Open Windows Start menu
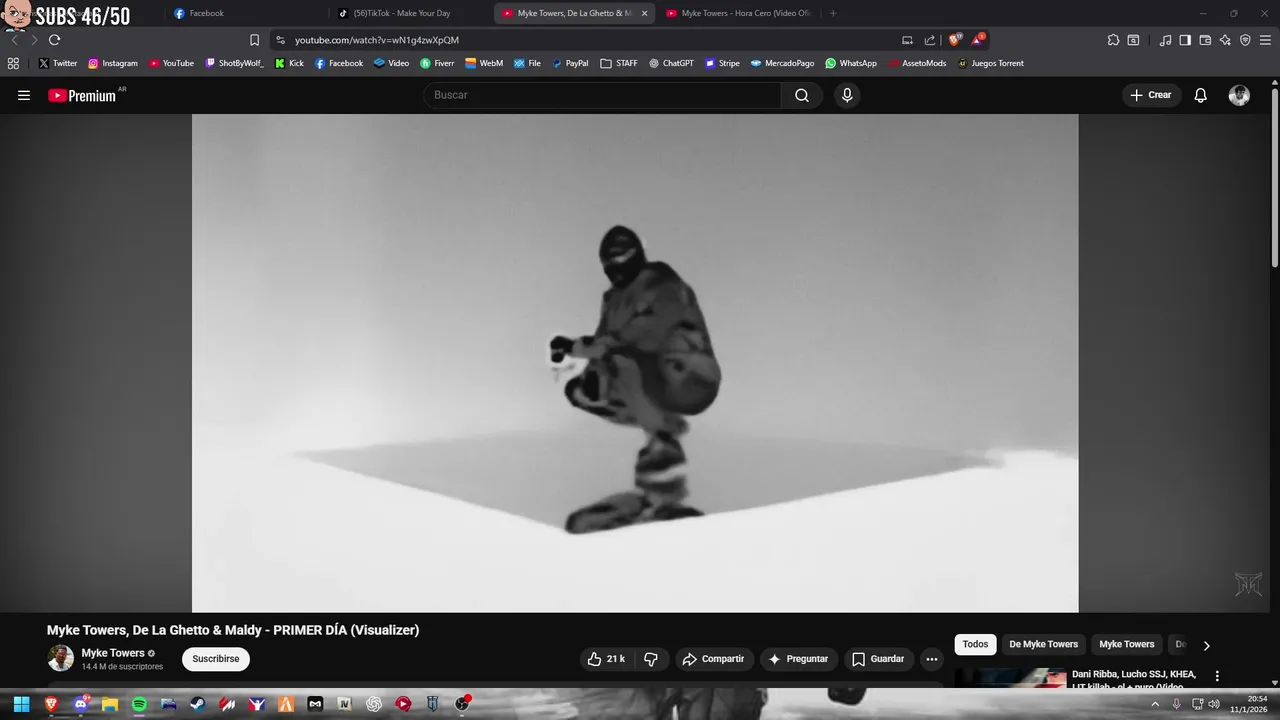 click(21, 704)
